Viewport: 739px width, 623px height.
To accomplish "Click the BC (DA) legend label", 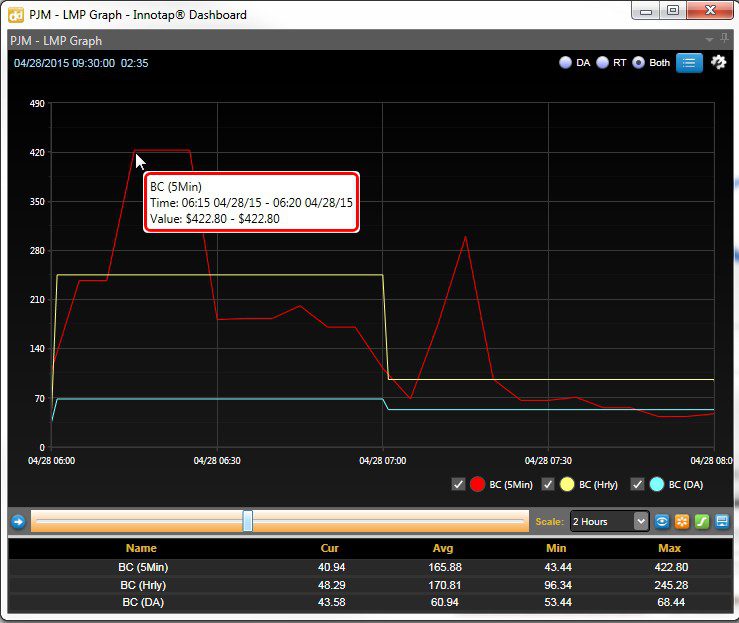I will pos(686,484).
